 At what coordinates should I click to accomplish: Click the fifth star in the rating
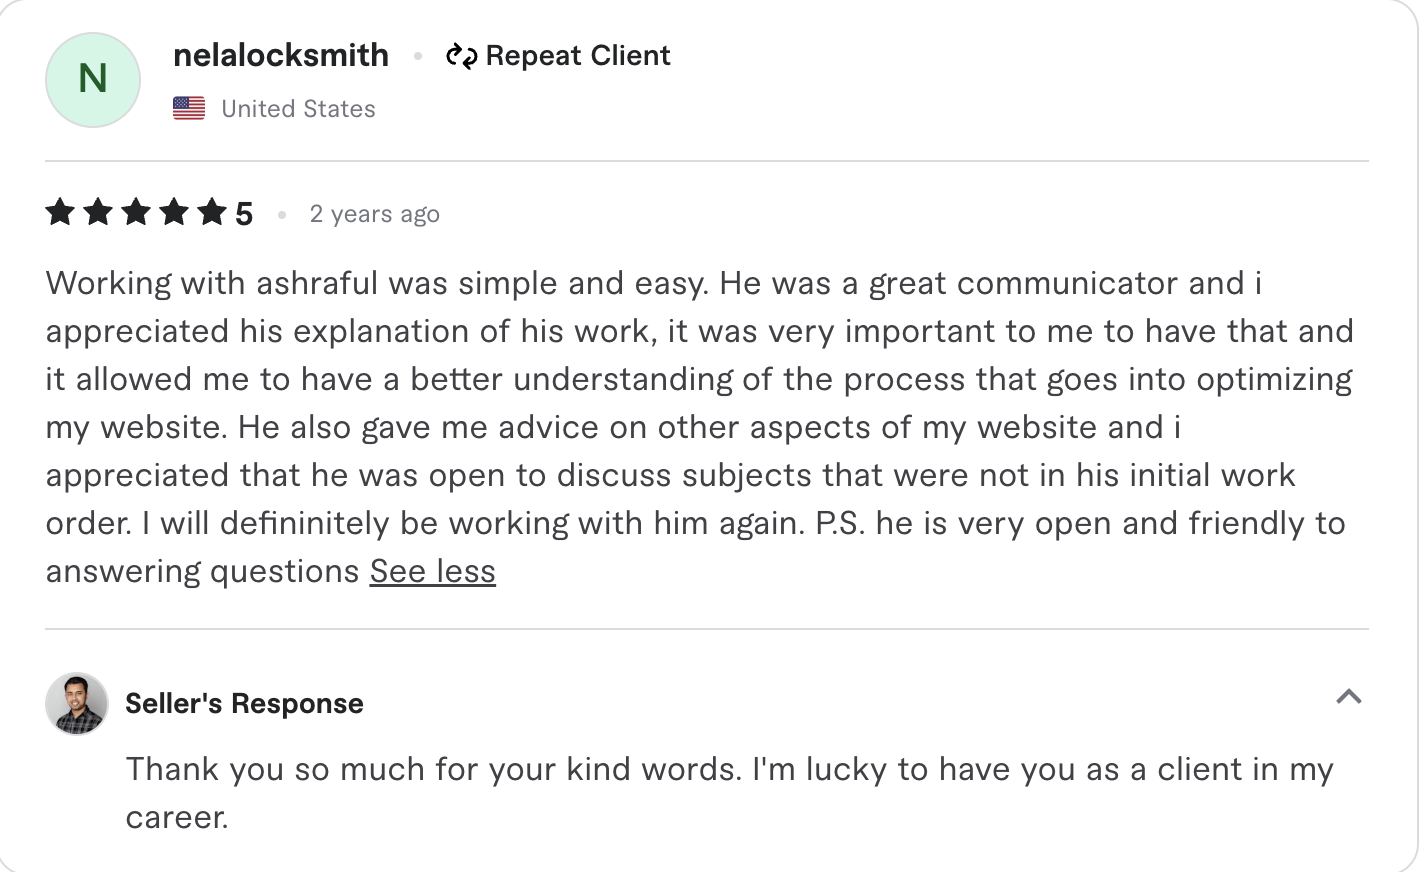coord(214,212)
